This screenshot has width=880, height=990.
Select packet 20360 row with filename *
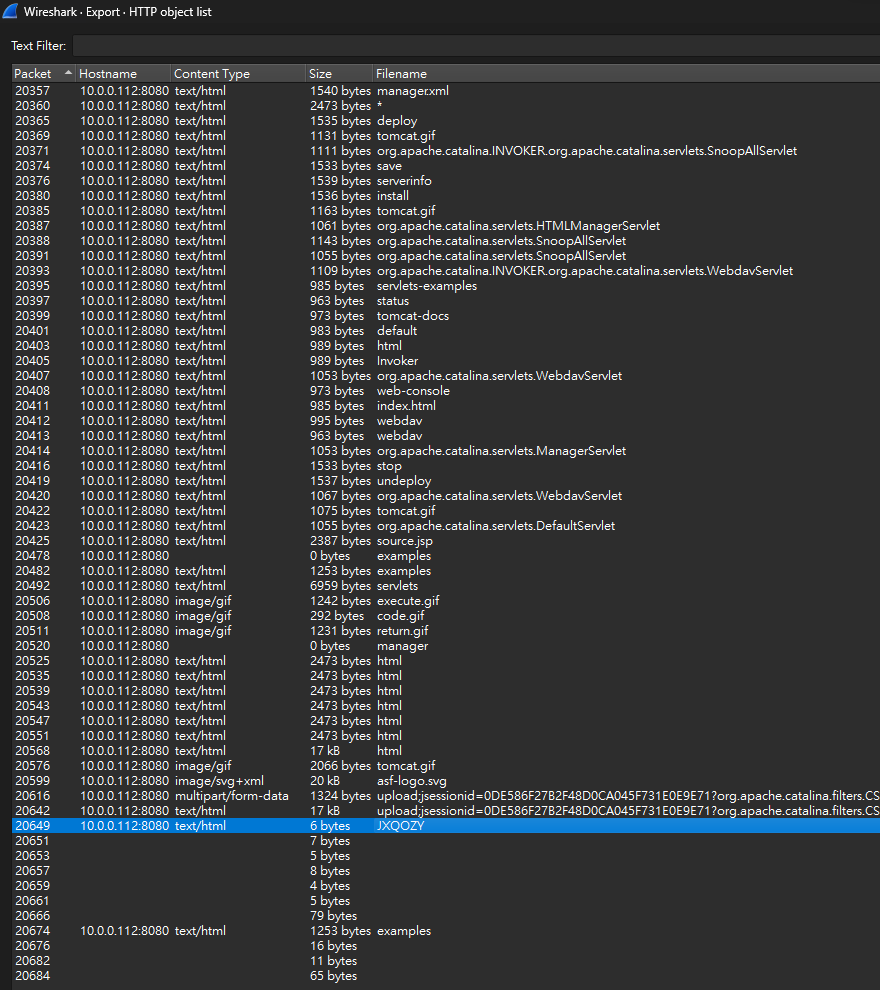pyautogui.click(x=446, y=106)
